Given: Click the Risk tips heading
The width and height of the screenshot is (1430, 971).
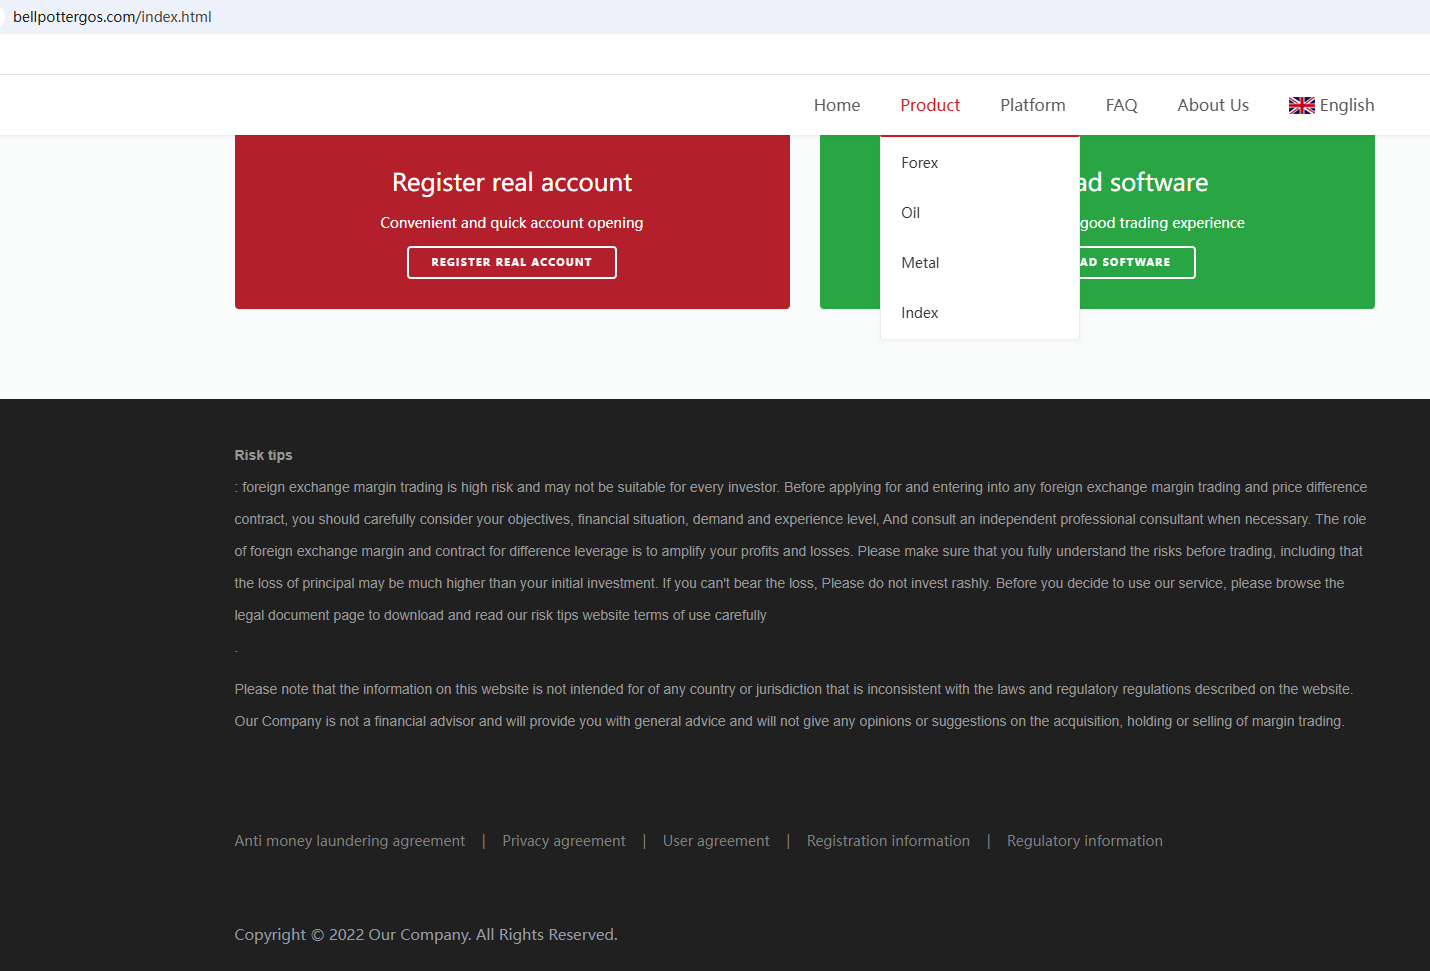Looking at the screenshot, I should pyautogui.click(x=263, y=455).
